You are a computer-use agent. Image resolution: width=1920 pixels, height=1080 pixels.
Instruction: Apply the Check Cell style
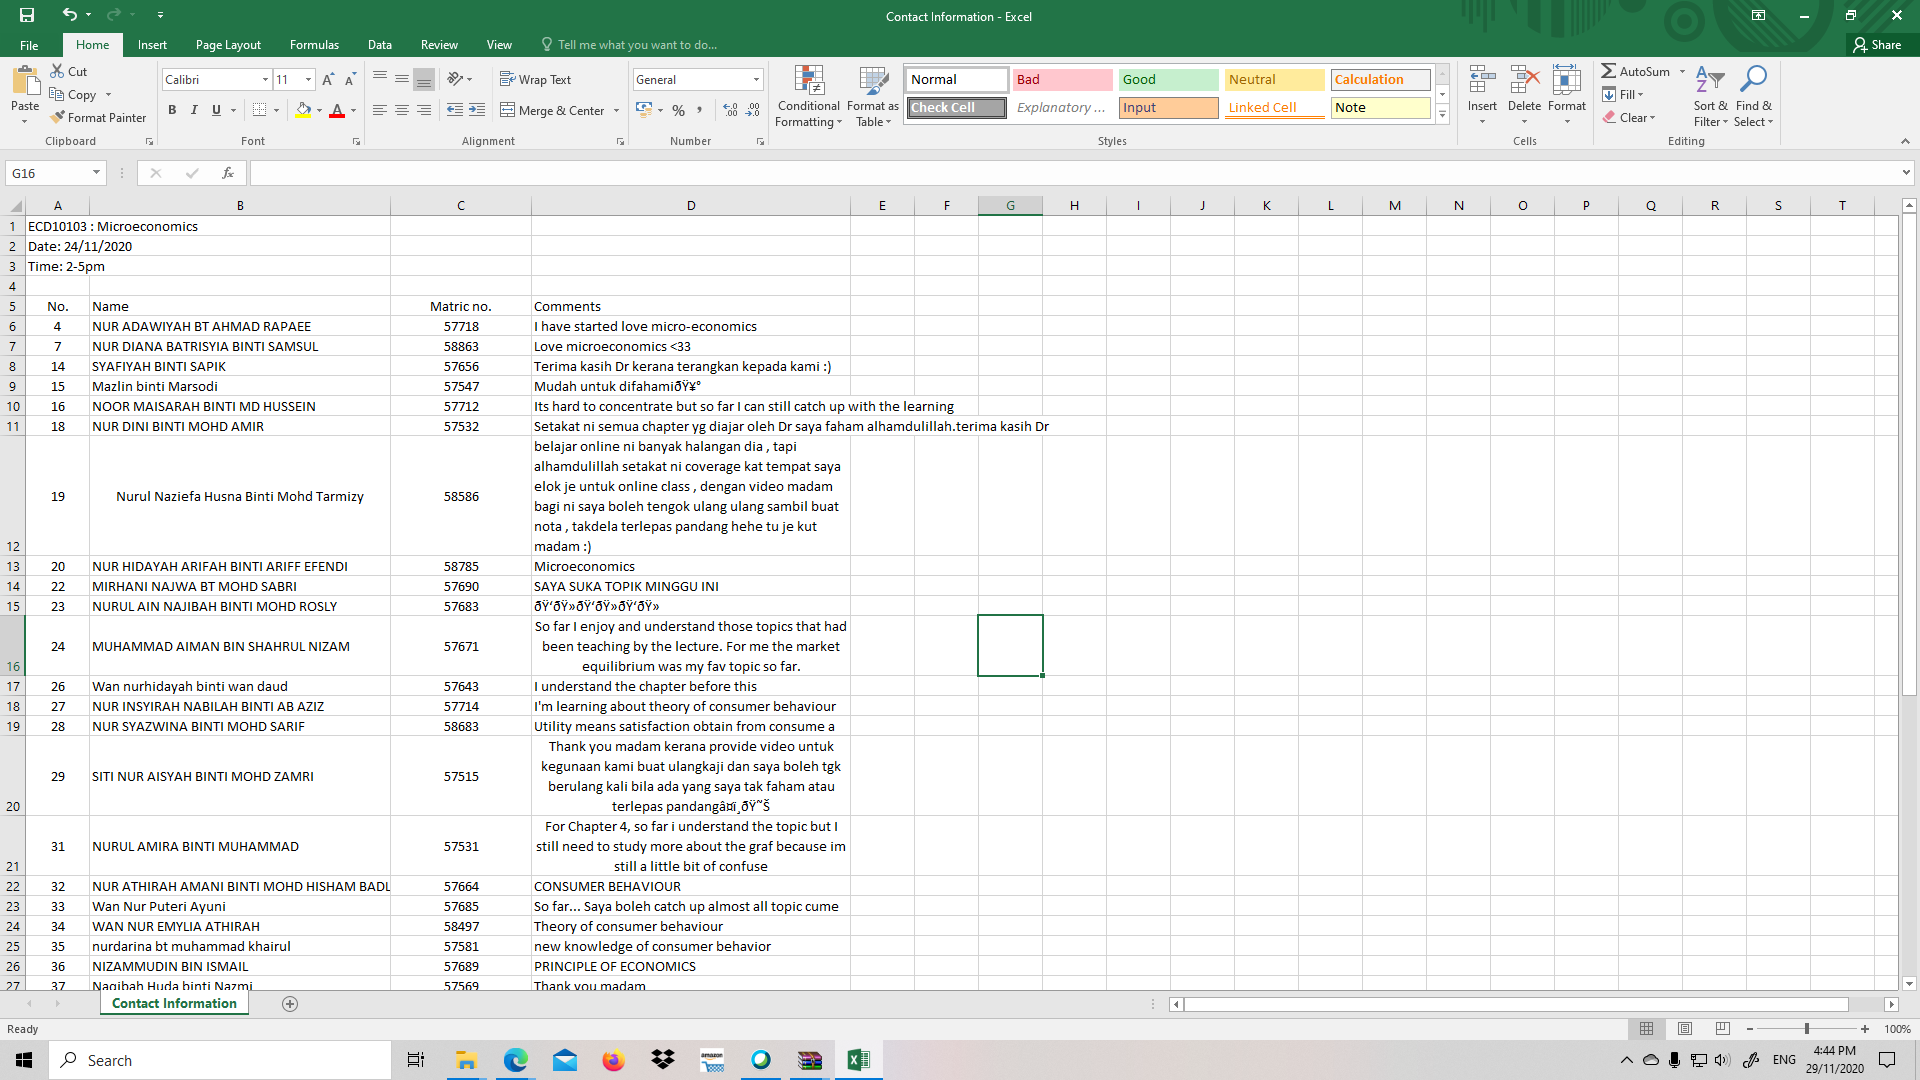pos(957,107)
